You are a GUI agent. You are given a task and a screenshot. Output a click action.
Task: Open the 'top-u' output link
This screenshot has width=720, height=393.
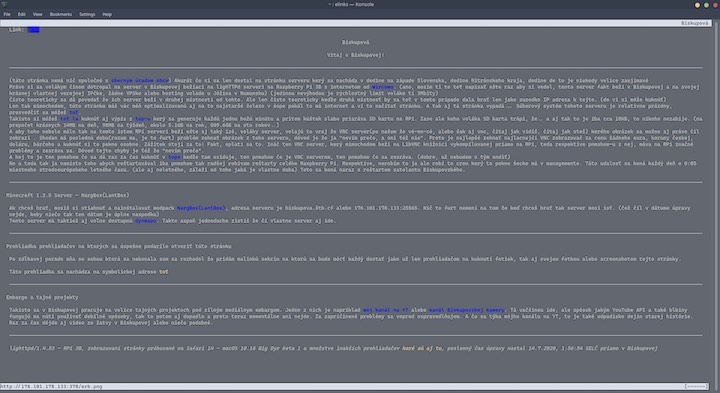[x=143, y=118]
